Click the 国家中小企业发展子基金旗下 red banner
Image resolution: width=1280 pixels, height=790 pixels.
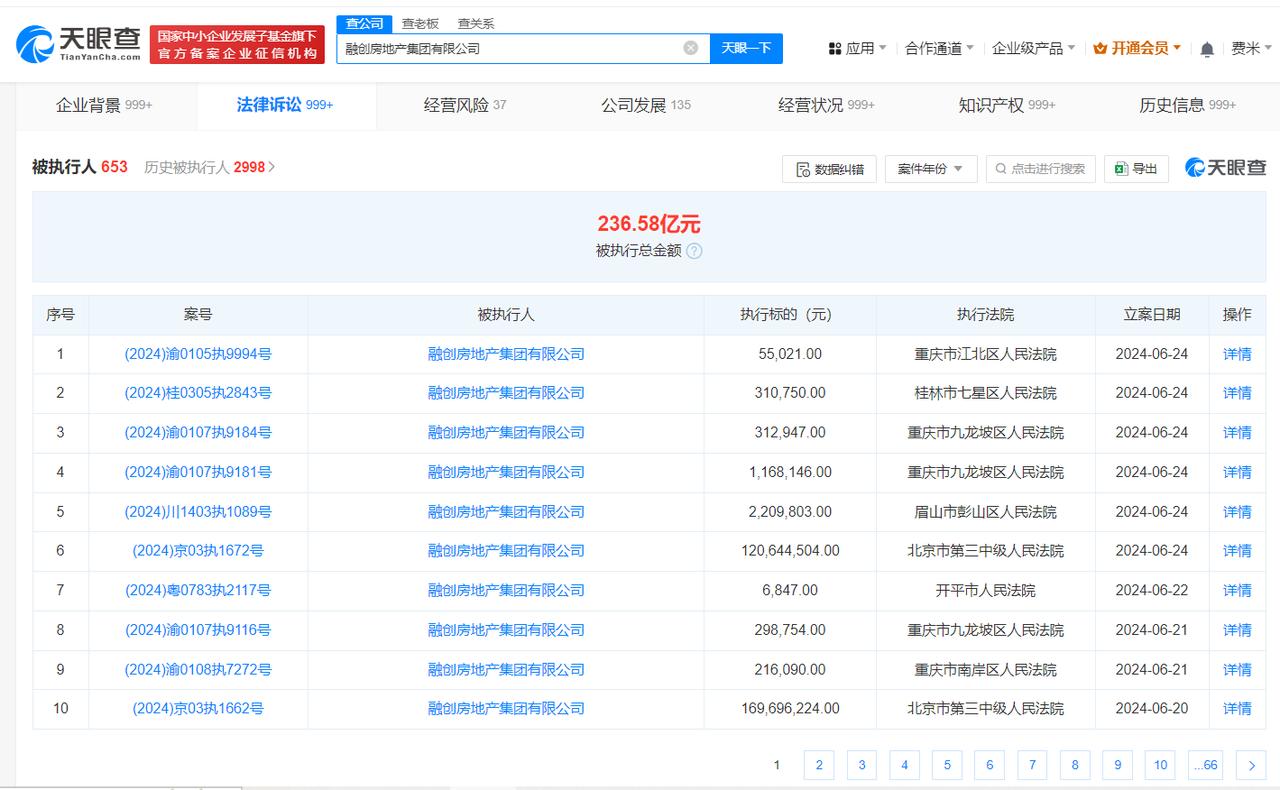click(237, 44)
